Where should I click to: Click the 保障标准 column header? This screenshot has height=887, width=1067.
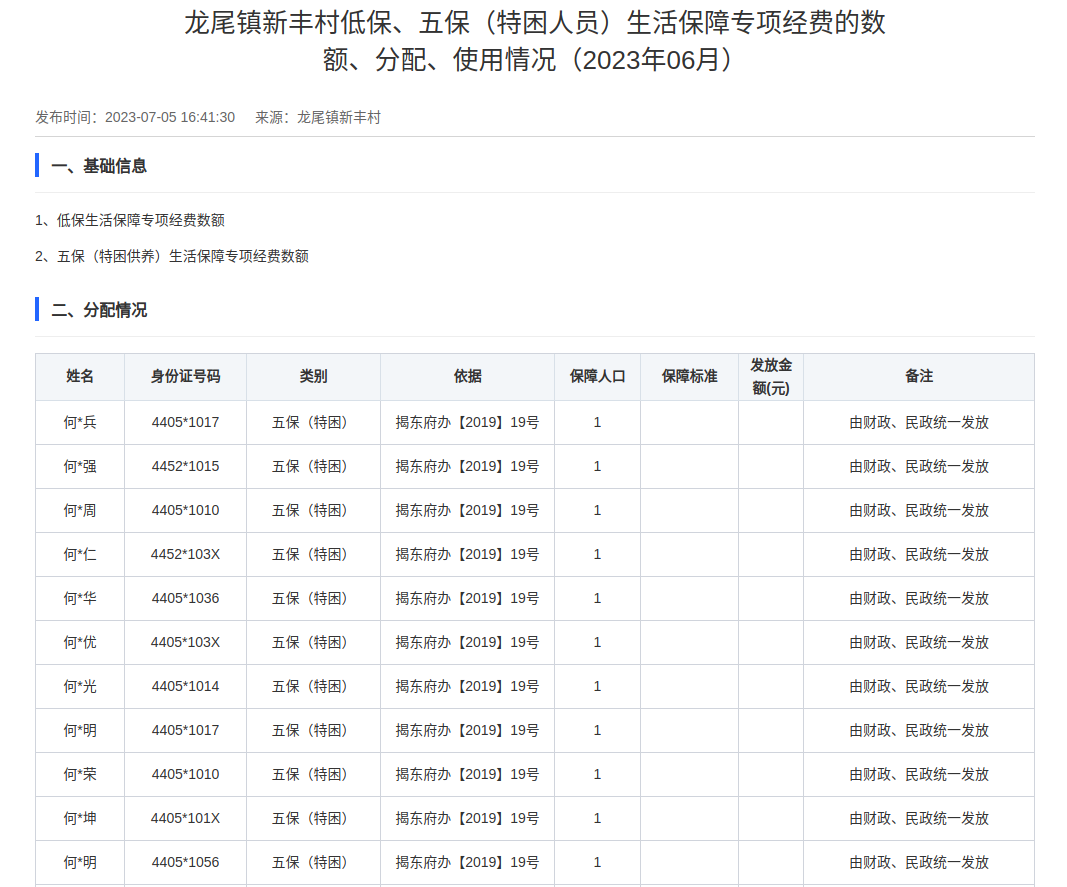[x=689, y=376]
